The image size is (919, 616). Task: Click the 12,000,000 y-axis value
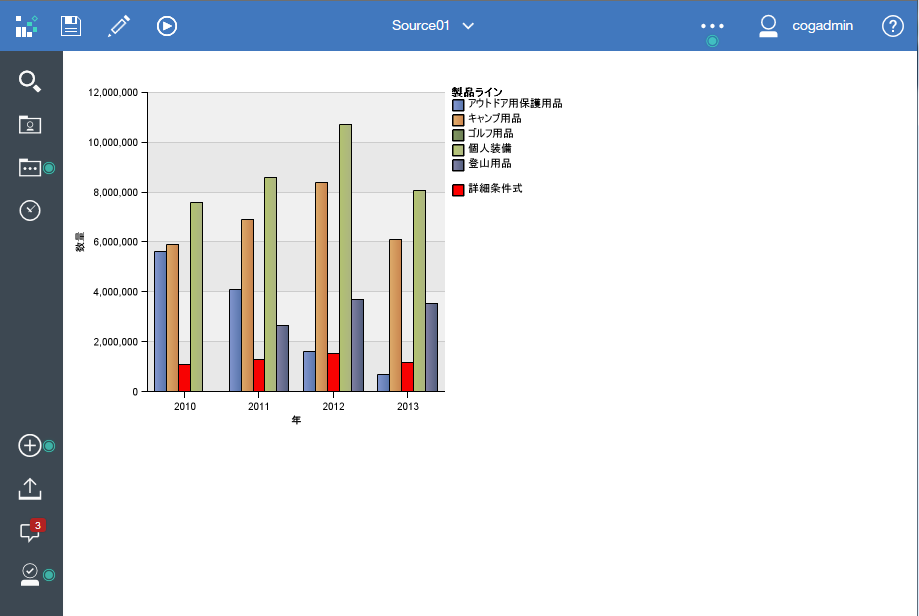(113, 93)
